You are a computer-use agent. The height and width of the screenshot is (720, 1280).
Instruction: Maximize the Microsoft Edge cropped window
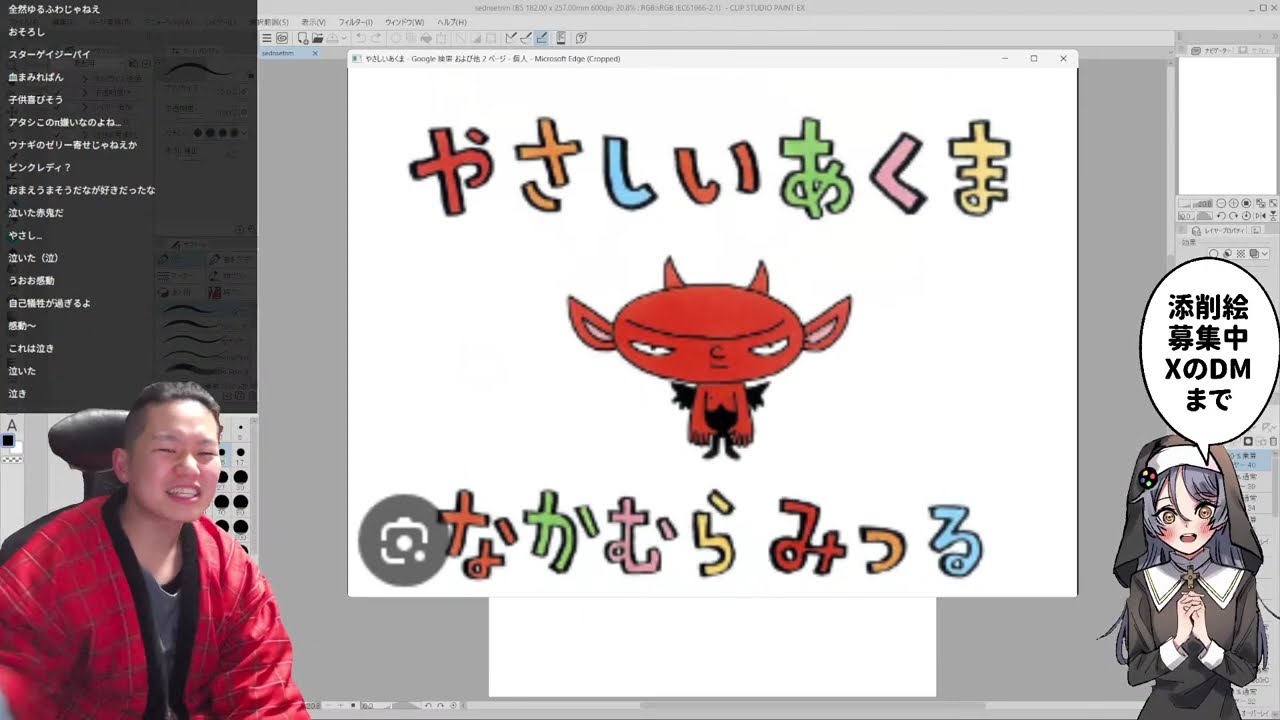pos(1034,58)
